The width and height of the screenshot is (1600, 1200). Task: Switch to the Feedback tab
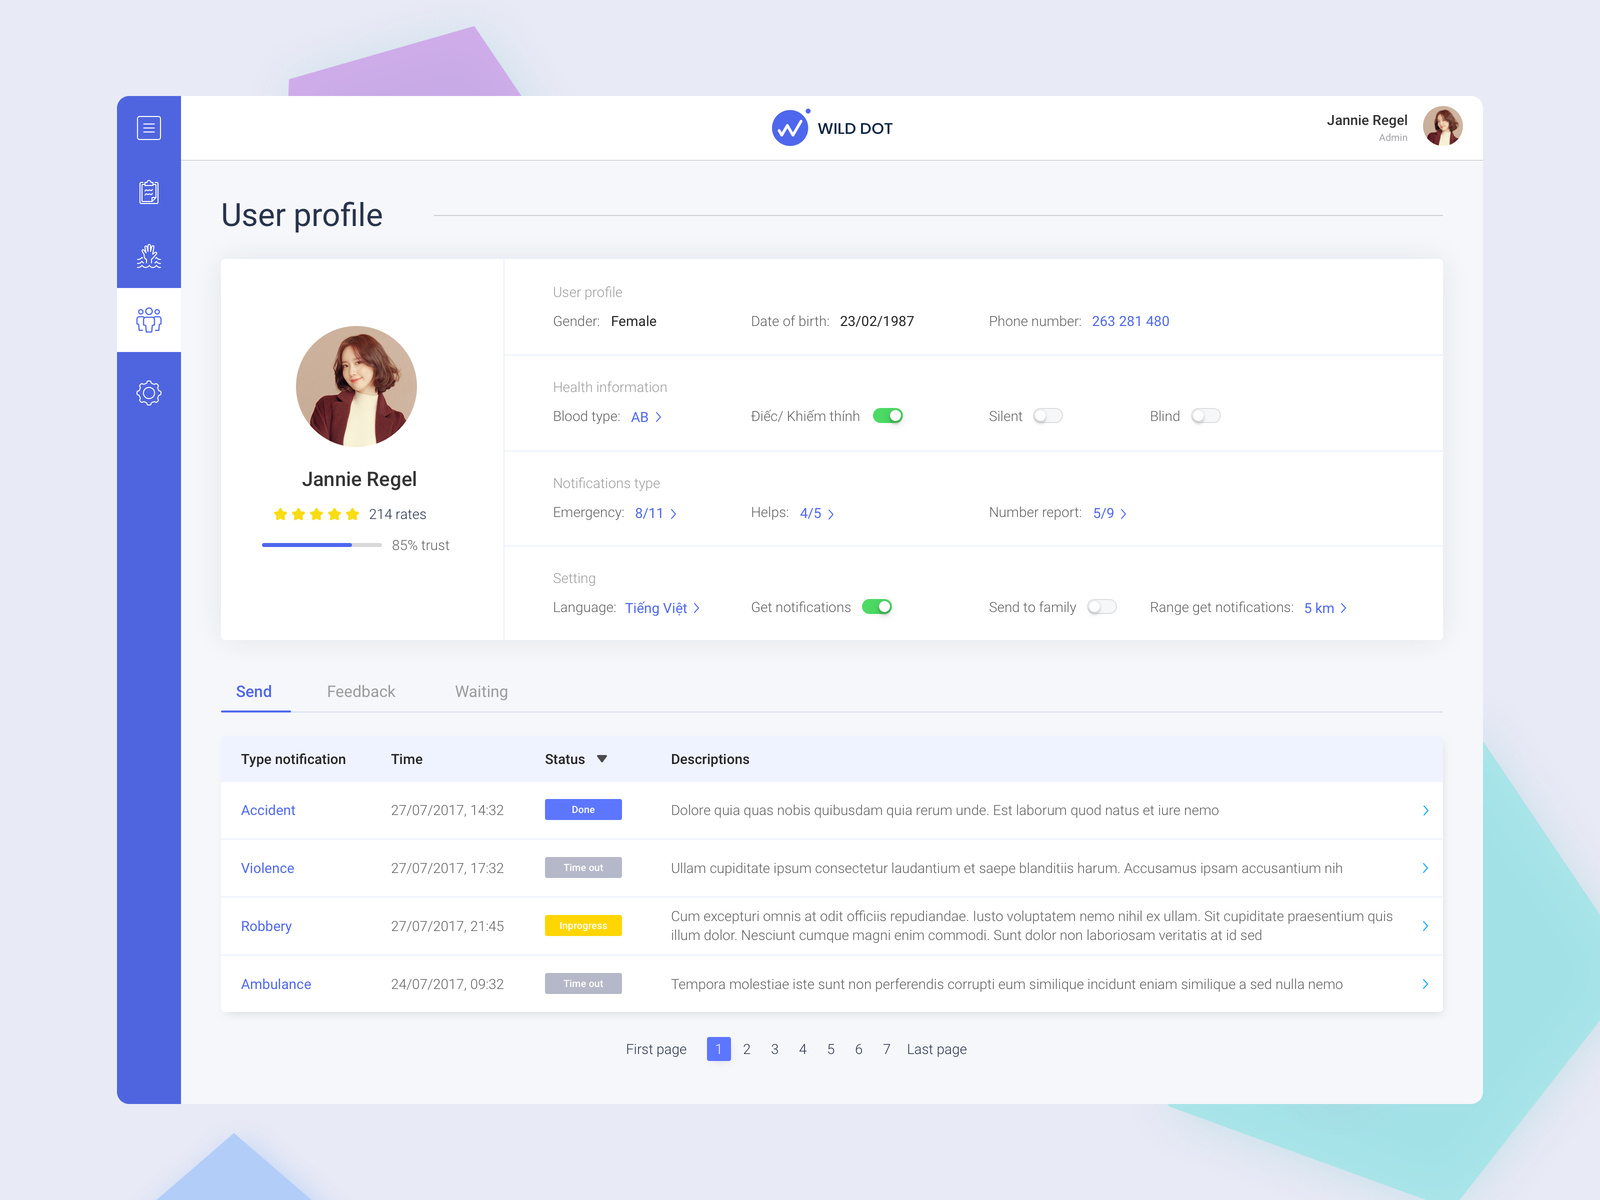point(361,691)
